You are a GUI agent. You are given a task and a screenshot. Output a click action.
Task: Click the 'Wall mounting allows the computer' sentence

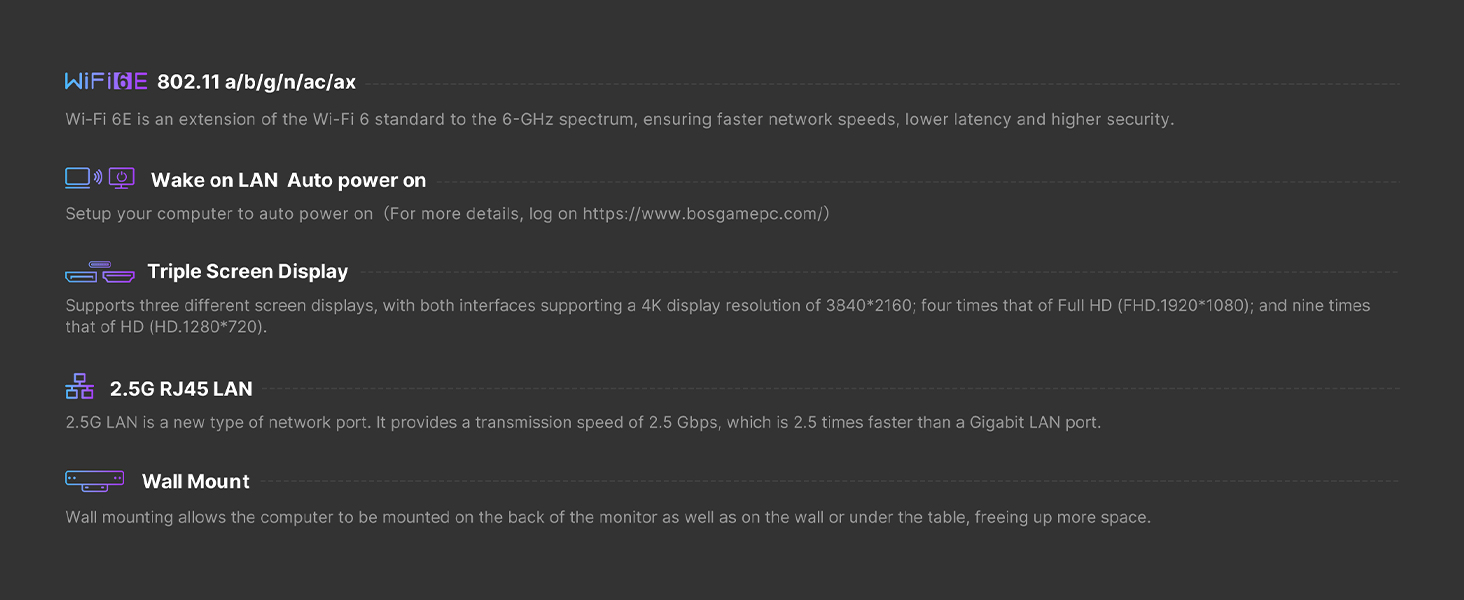(200, 517)
